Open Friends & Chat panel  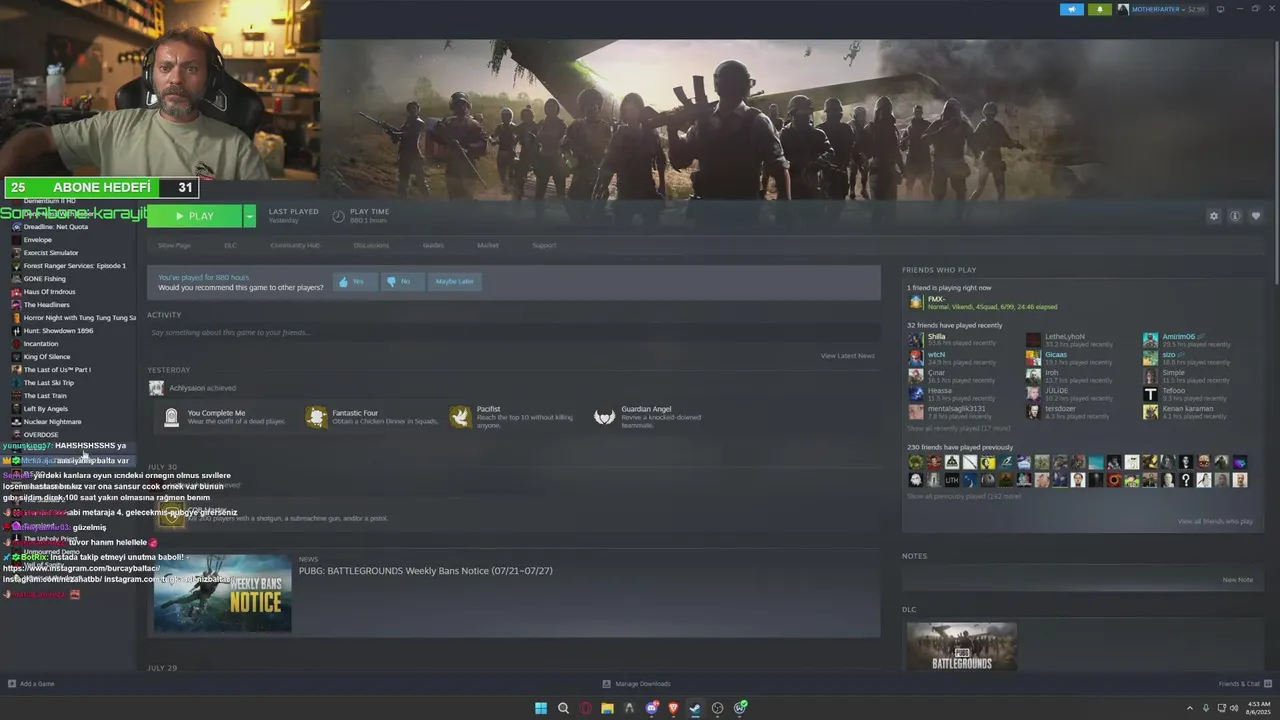(x=1244, y=684)
